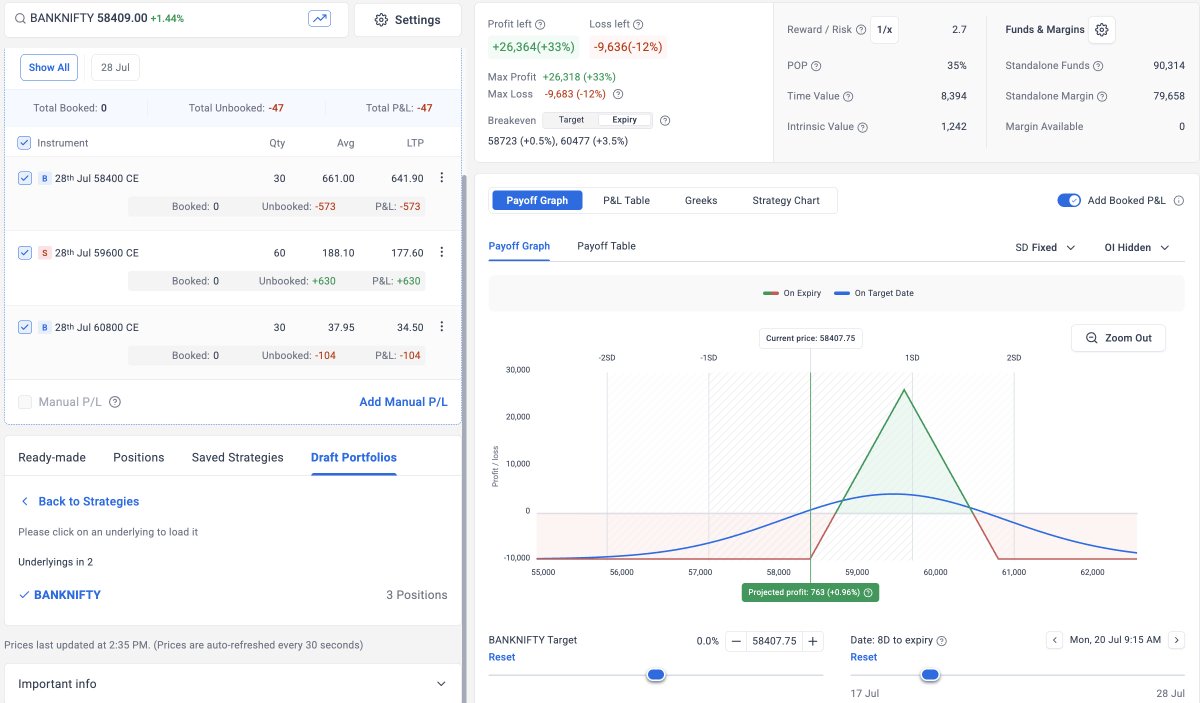The height and width of the screenshot is (703, 1200).
Task: Uncheck the 28th Jul 60800 CE checkbox
Action: coord(25,326)
